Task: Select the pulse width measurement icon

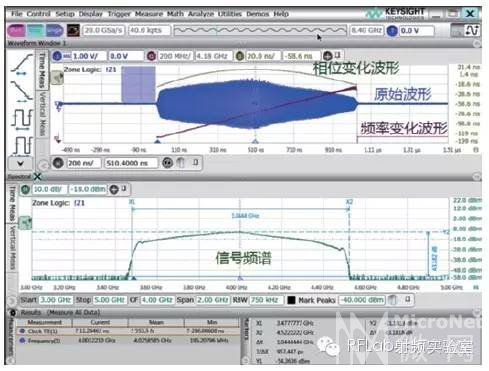Action: coord(22,145)
